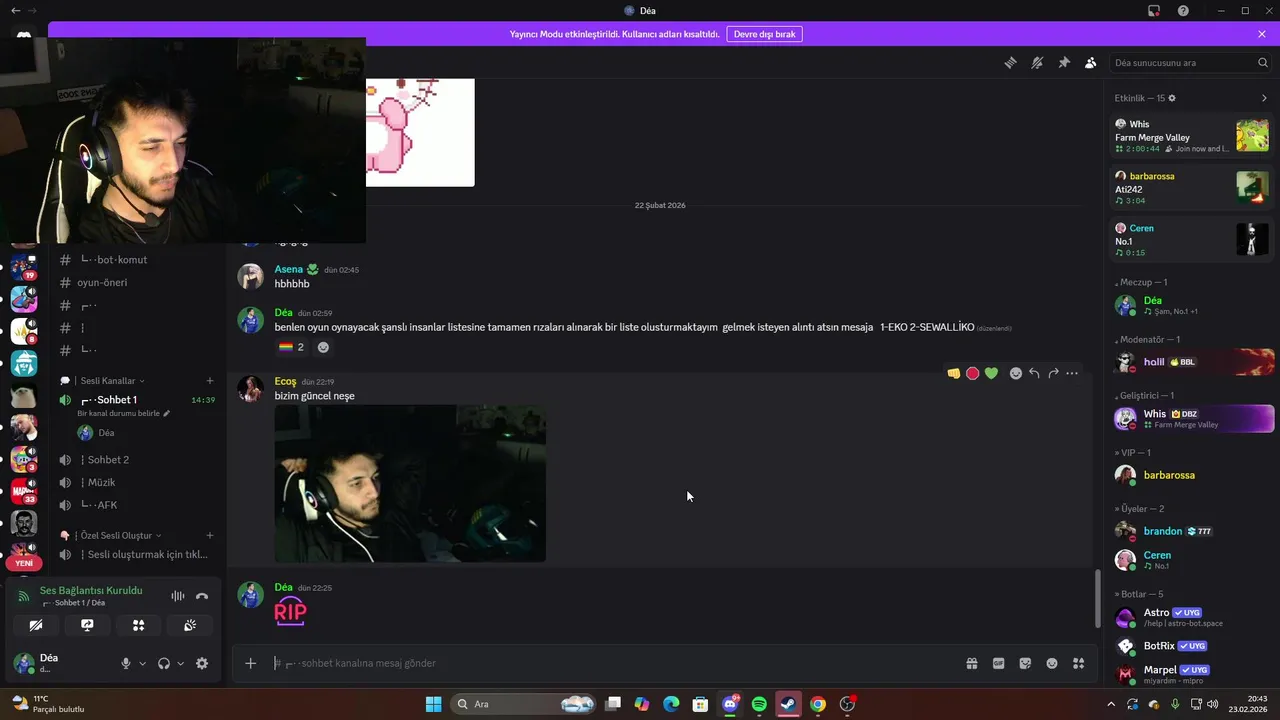Reply to Ecoş message
1280x720 pixels.
click(x=1034, y=373)
